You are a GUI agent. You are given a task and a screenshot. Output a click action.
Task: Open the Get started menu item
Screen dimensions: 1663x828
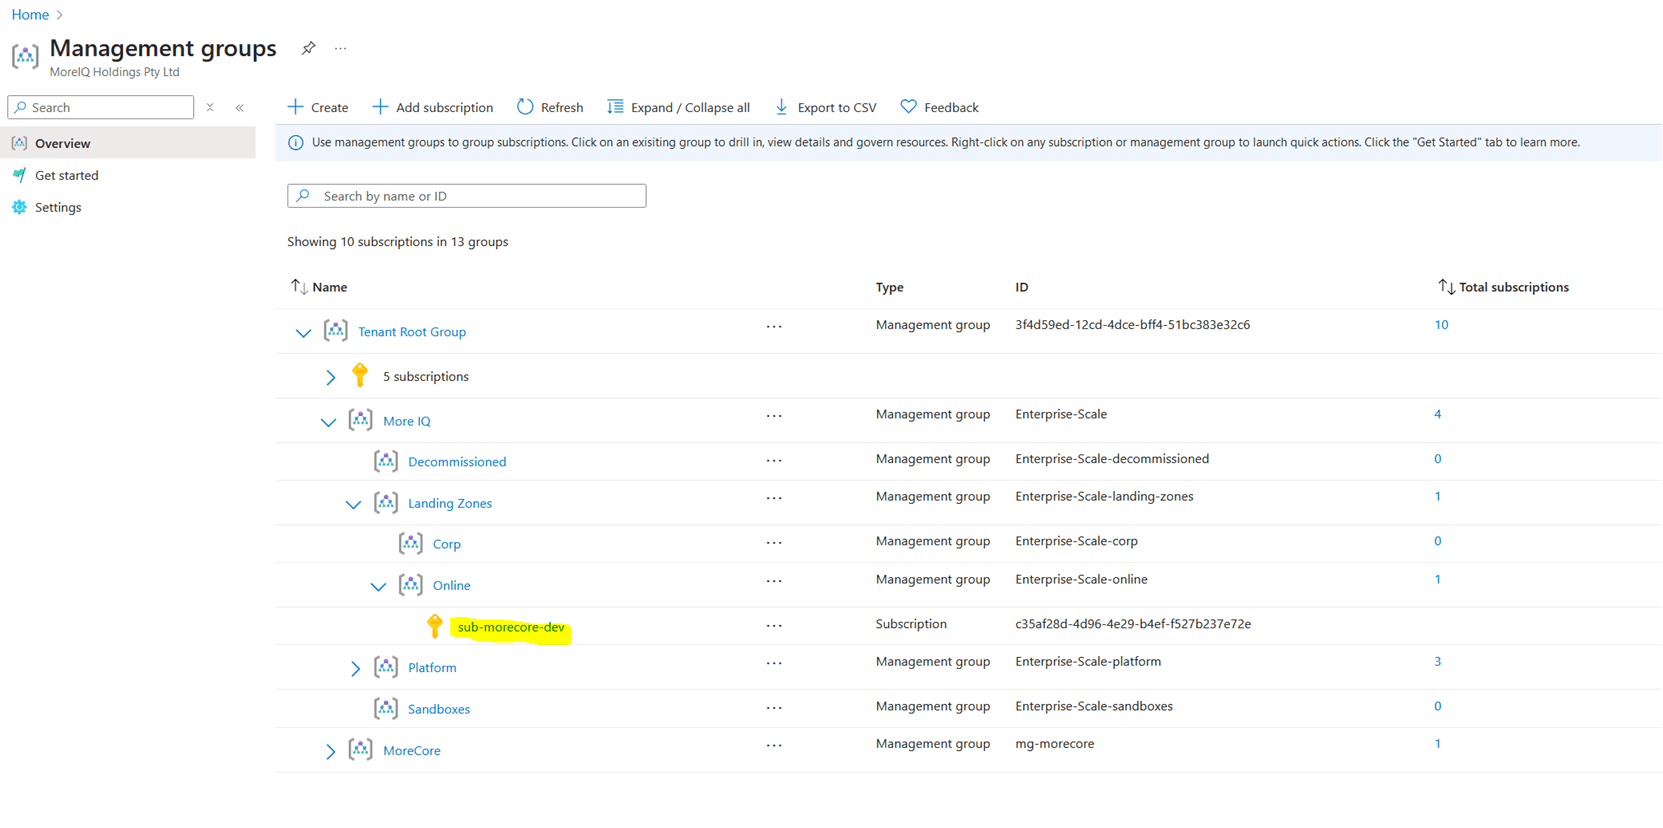pyautogui.click(x=66, y=175)
